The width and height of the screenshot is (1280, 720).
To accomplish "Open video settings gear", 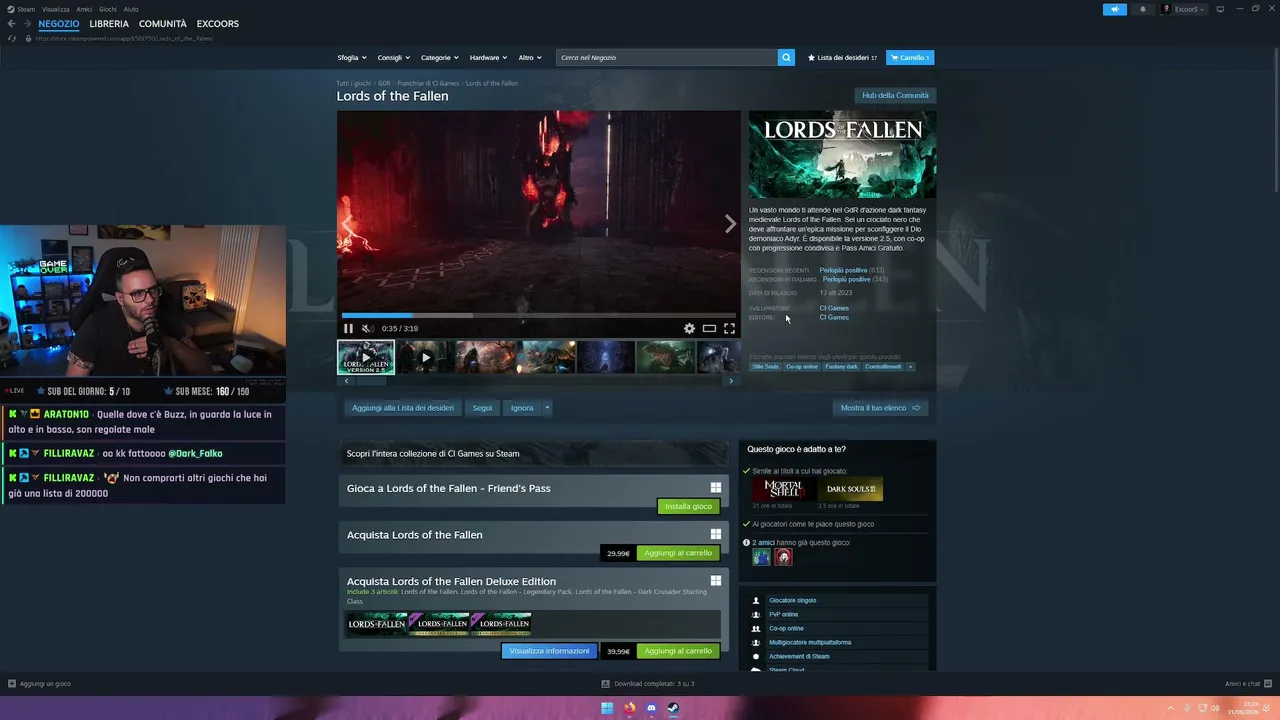I will click(x=689, y=328).
